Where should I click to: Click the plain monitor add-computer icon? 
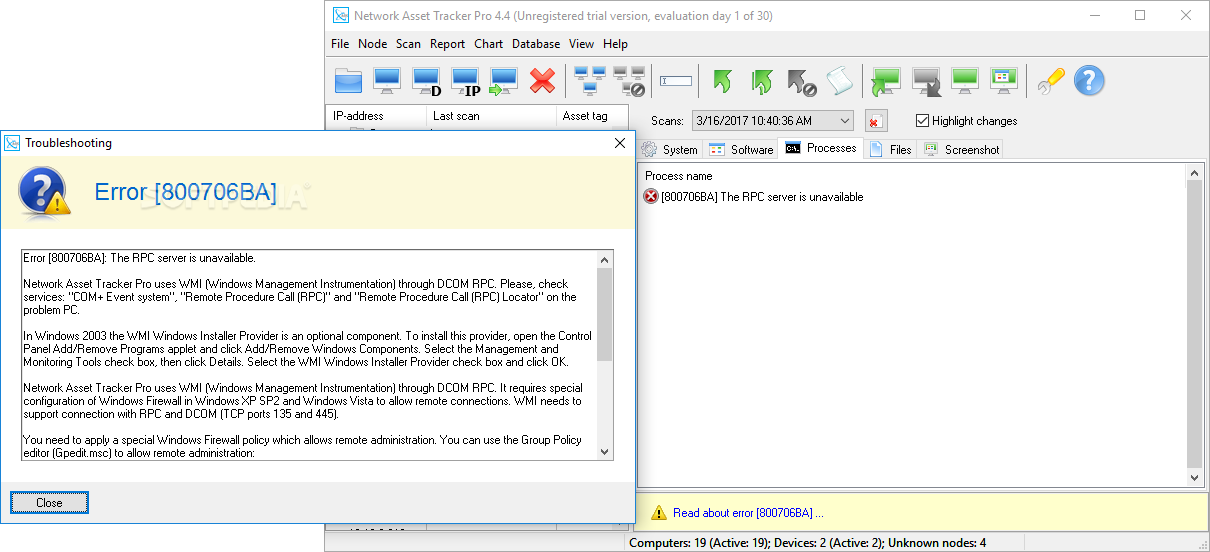click(x=387, y=81)
